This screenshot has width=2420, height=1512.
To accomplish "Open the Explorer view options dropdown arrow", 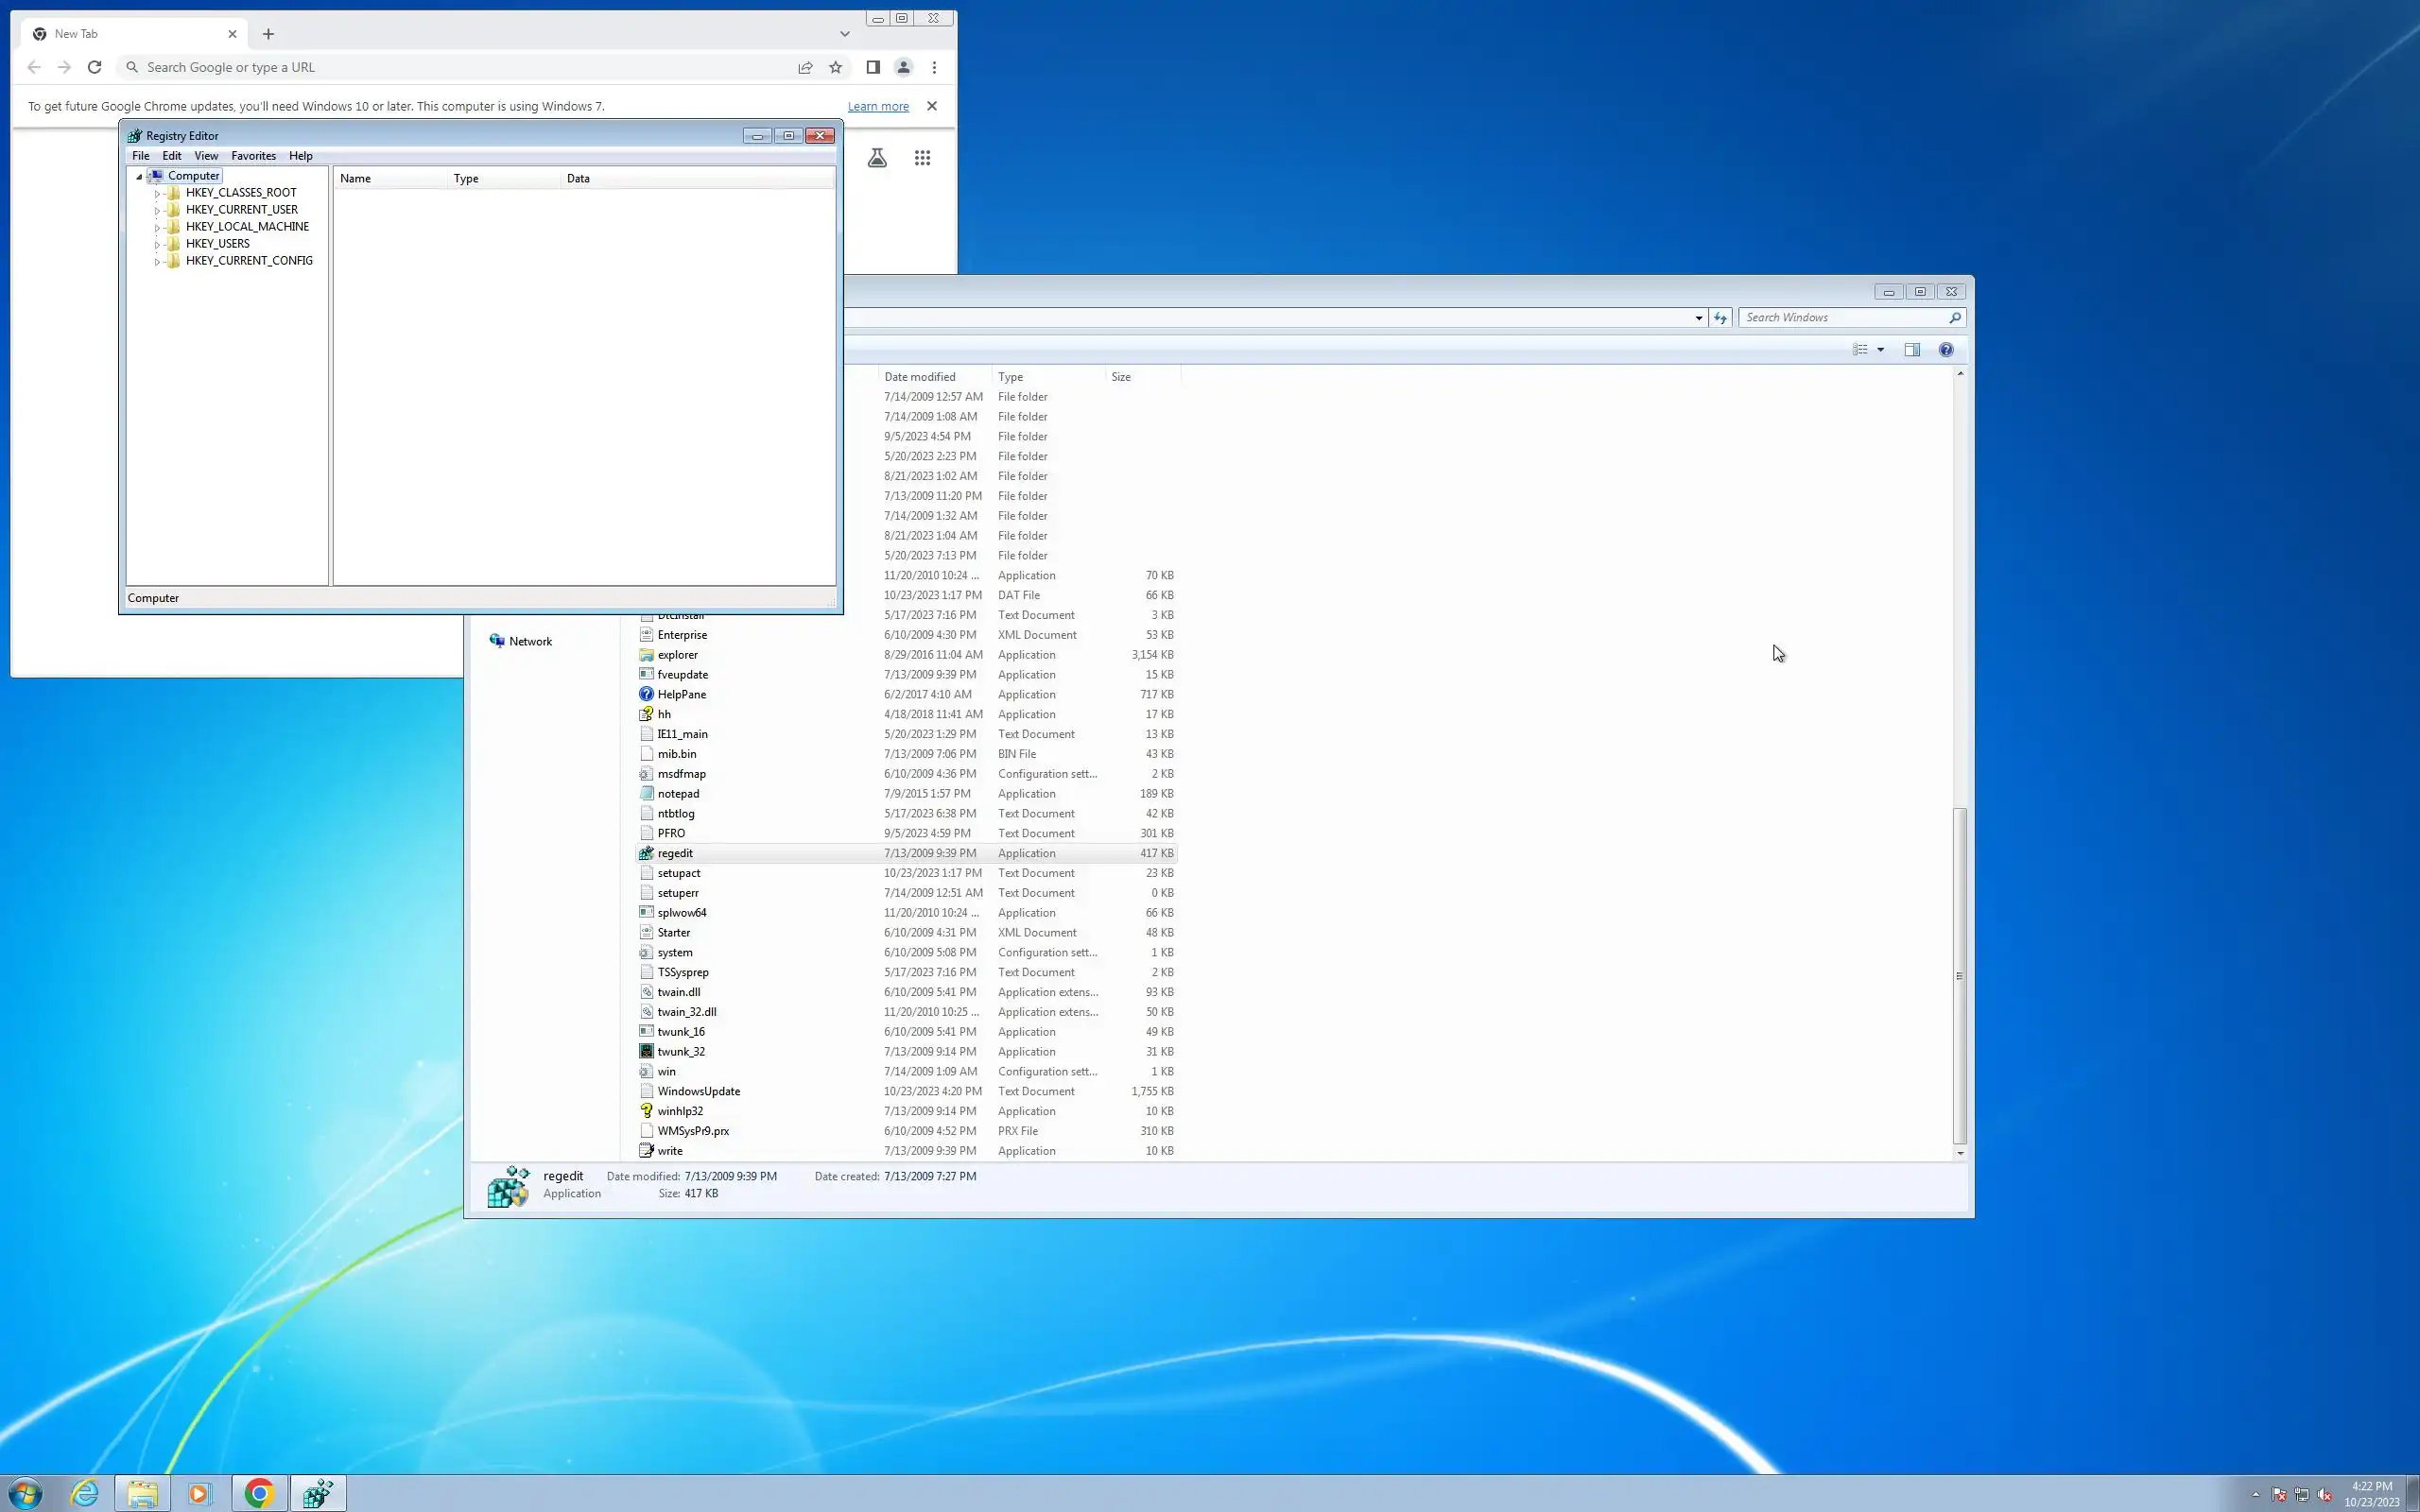I will pos(1880,350).
